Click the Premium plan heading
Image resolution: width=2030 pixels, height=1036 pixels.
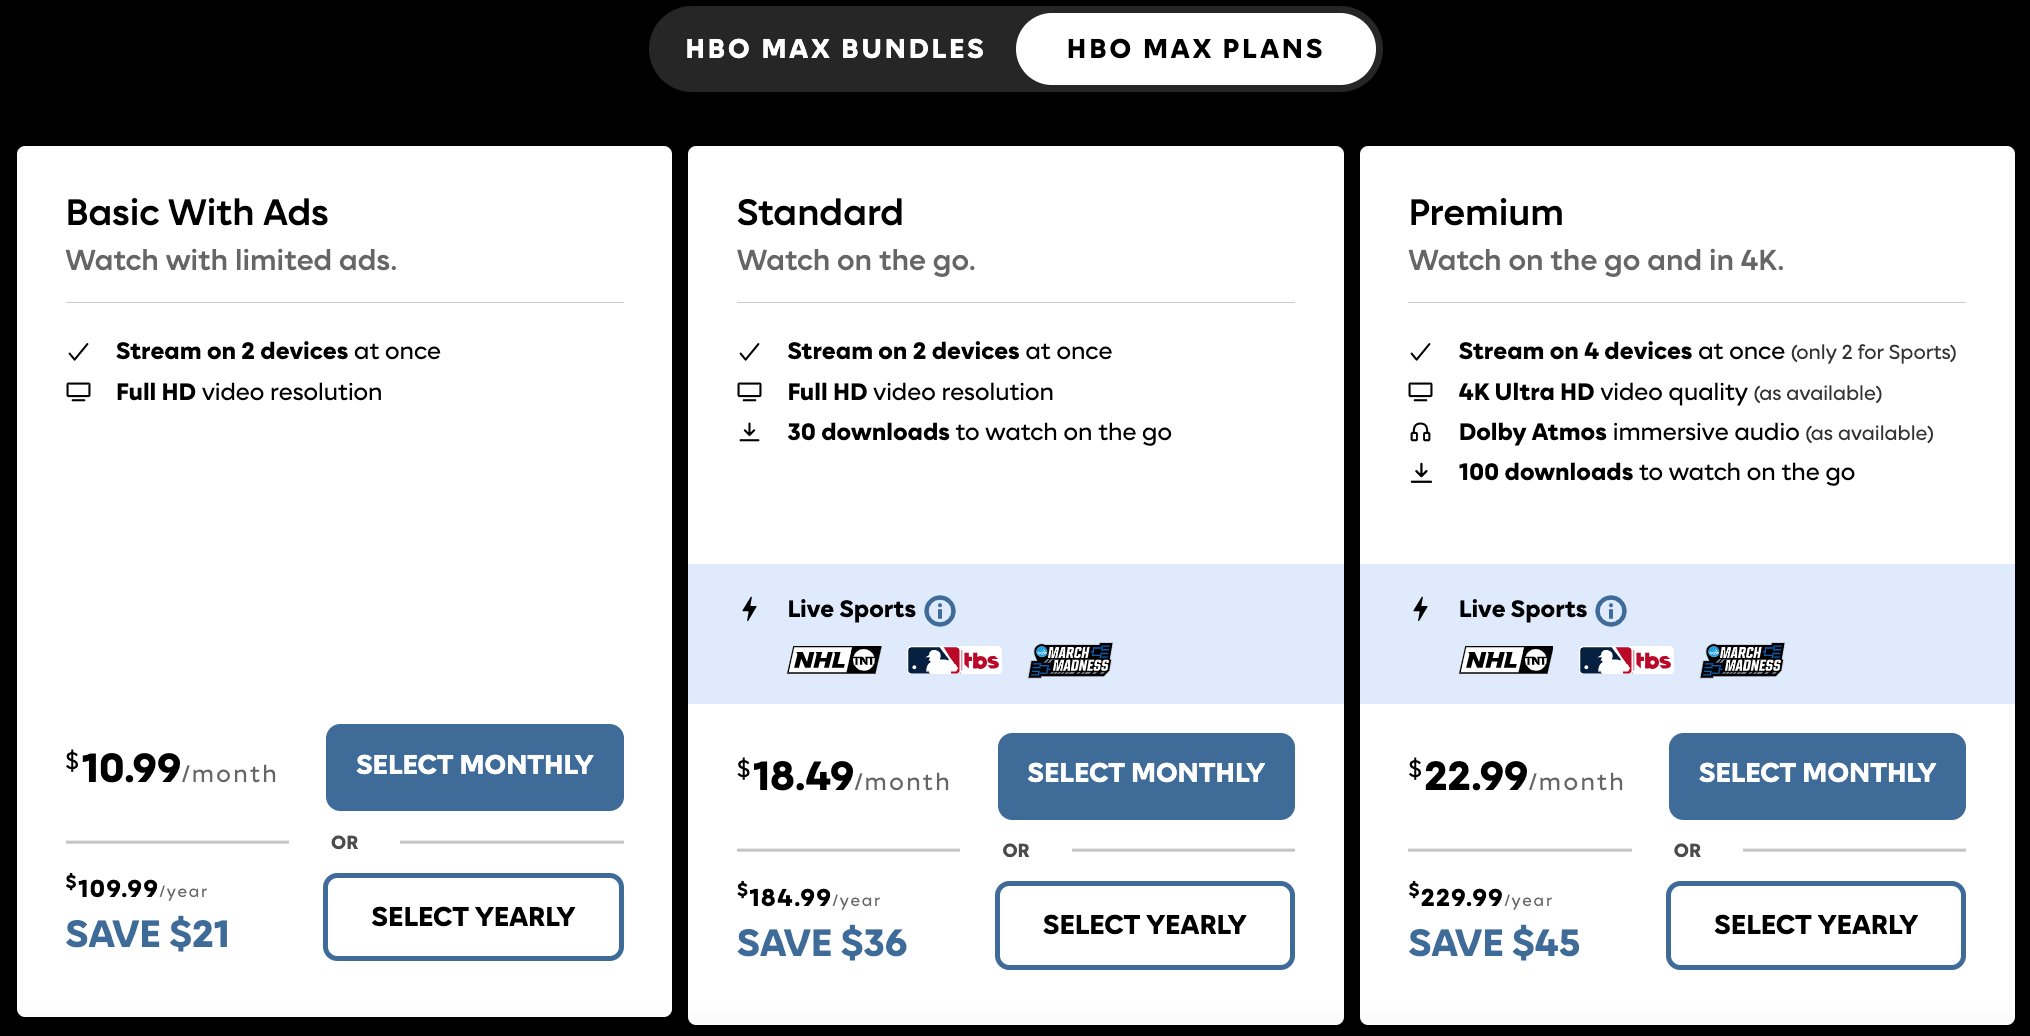click(x=1485, y=212)
